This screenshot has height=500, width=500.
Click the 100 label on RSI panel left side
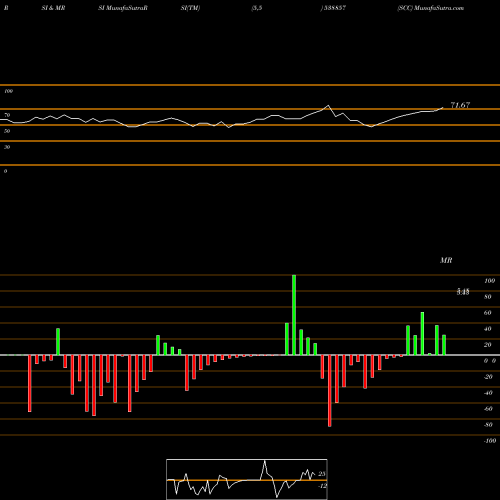pos(8,91)
